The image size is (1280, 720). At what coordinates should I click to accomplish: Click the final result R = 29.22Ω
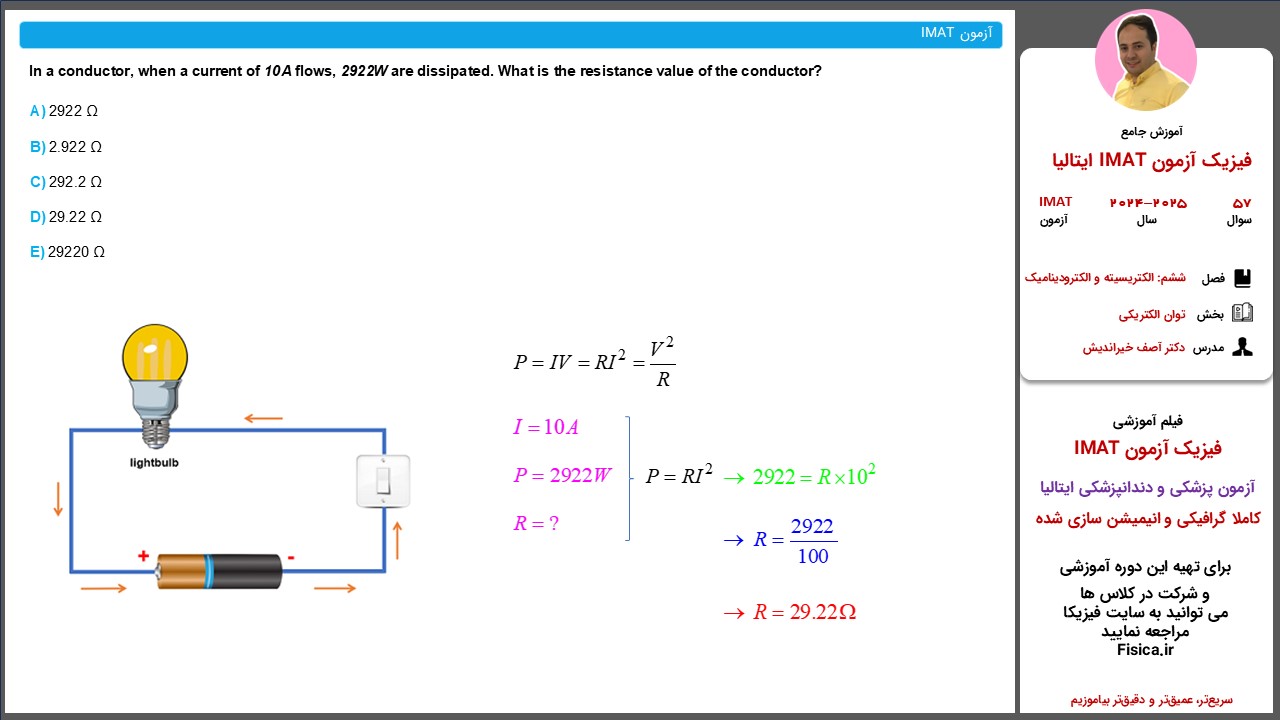coord(804,612)
